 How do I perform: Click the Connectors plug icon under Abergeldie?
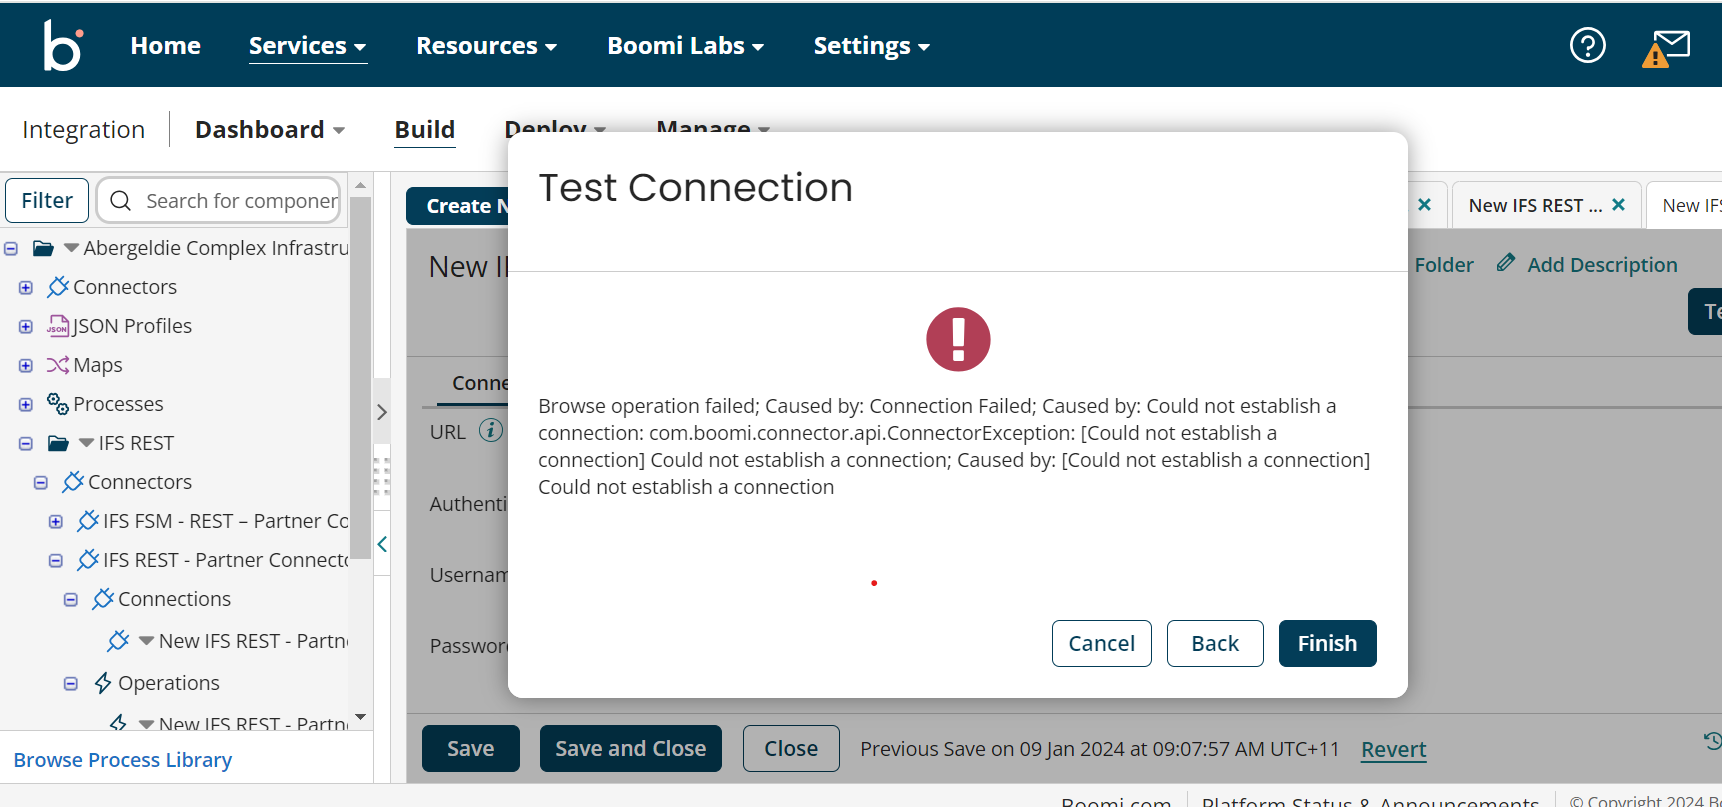(58, 287)
